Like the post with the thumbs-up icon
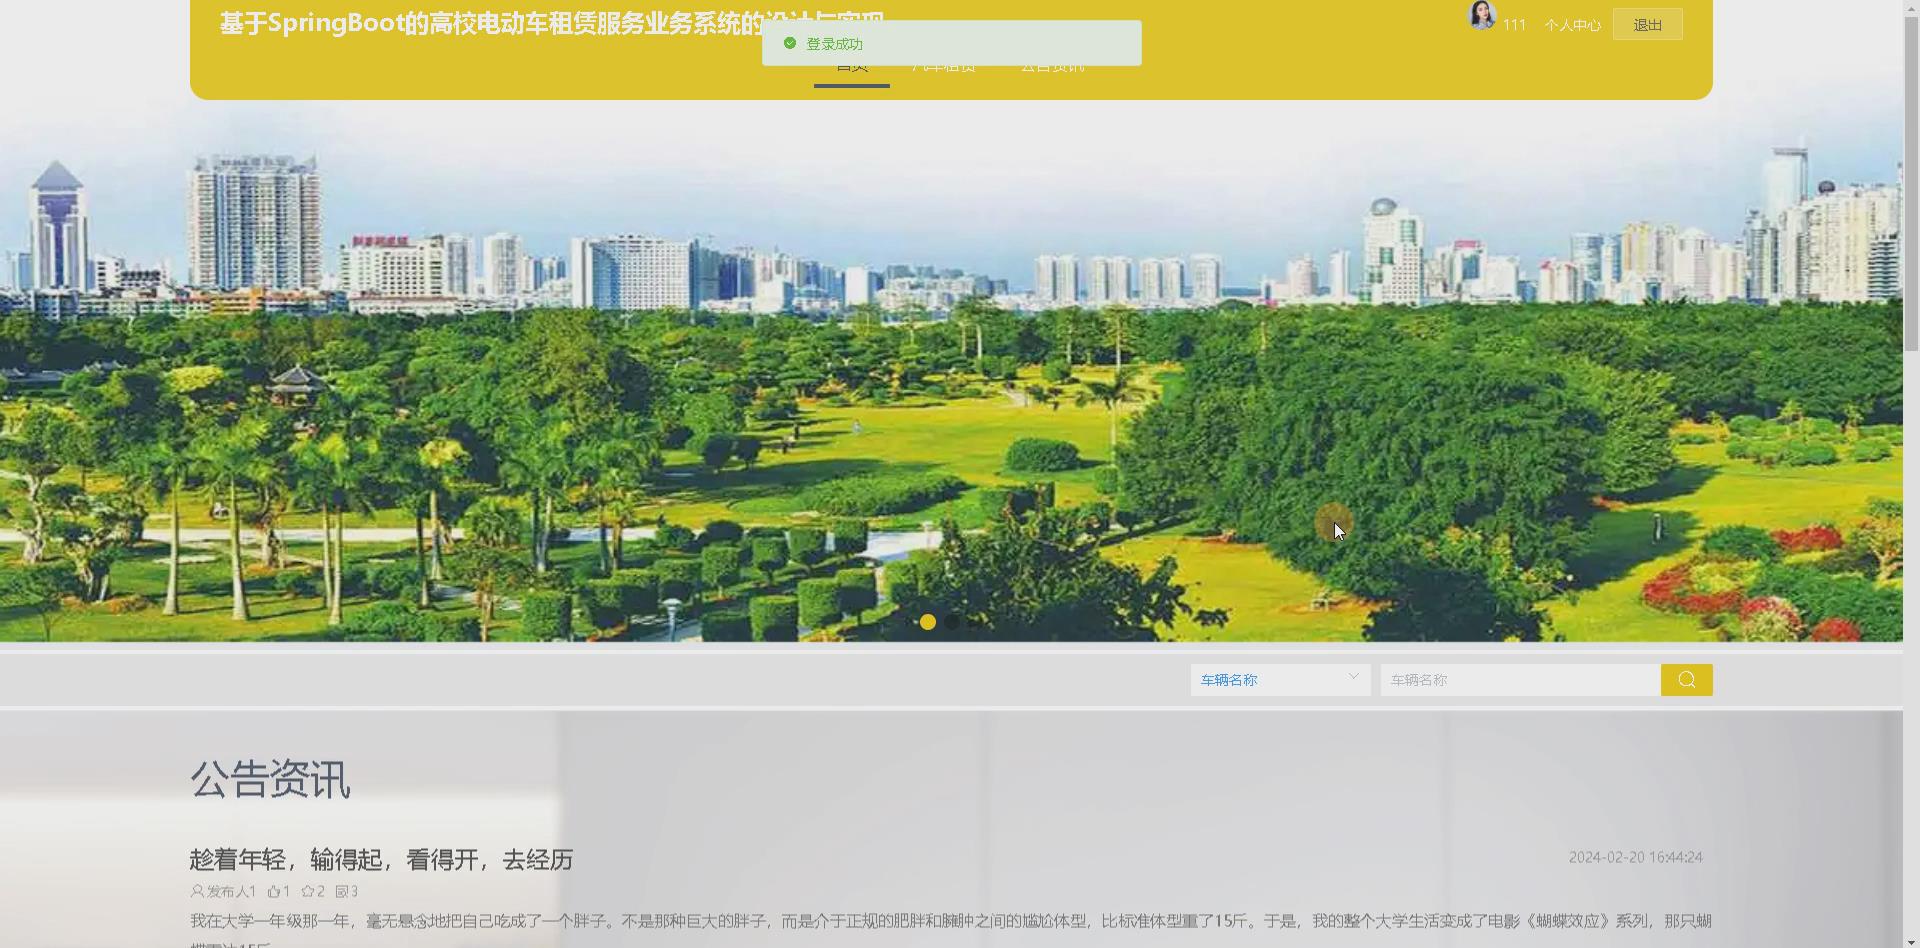The width and height of the screenshot is (1920, 948). 274,891
